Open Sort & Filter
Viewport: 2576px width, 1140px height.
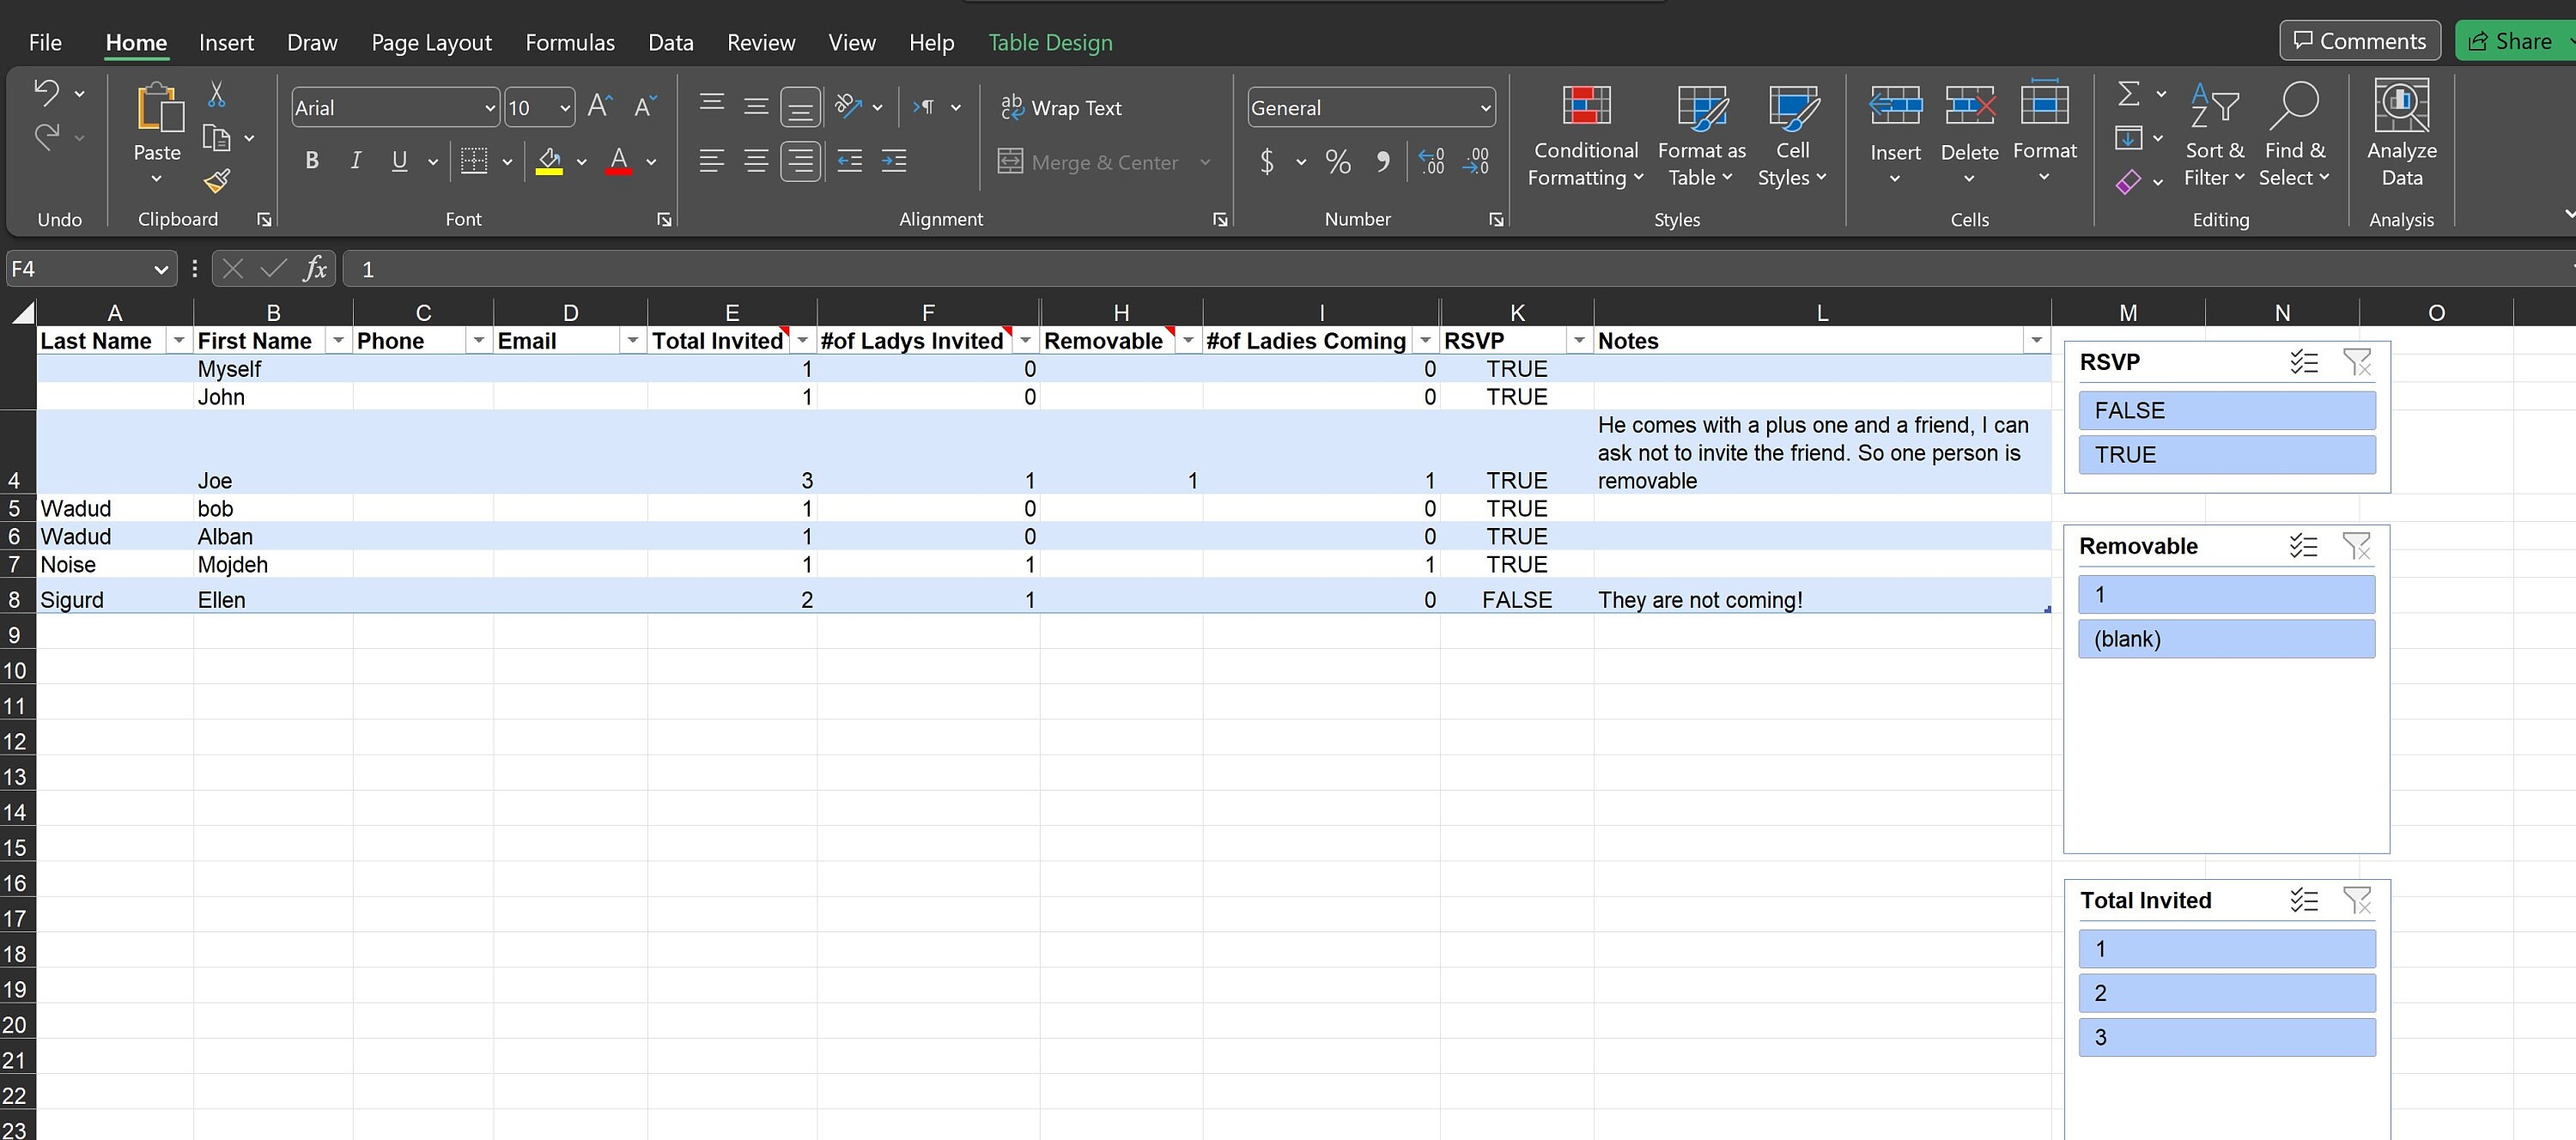coord(2214,135)
